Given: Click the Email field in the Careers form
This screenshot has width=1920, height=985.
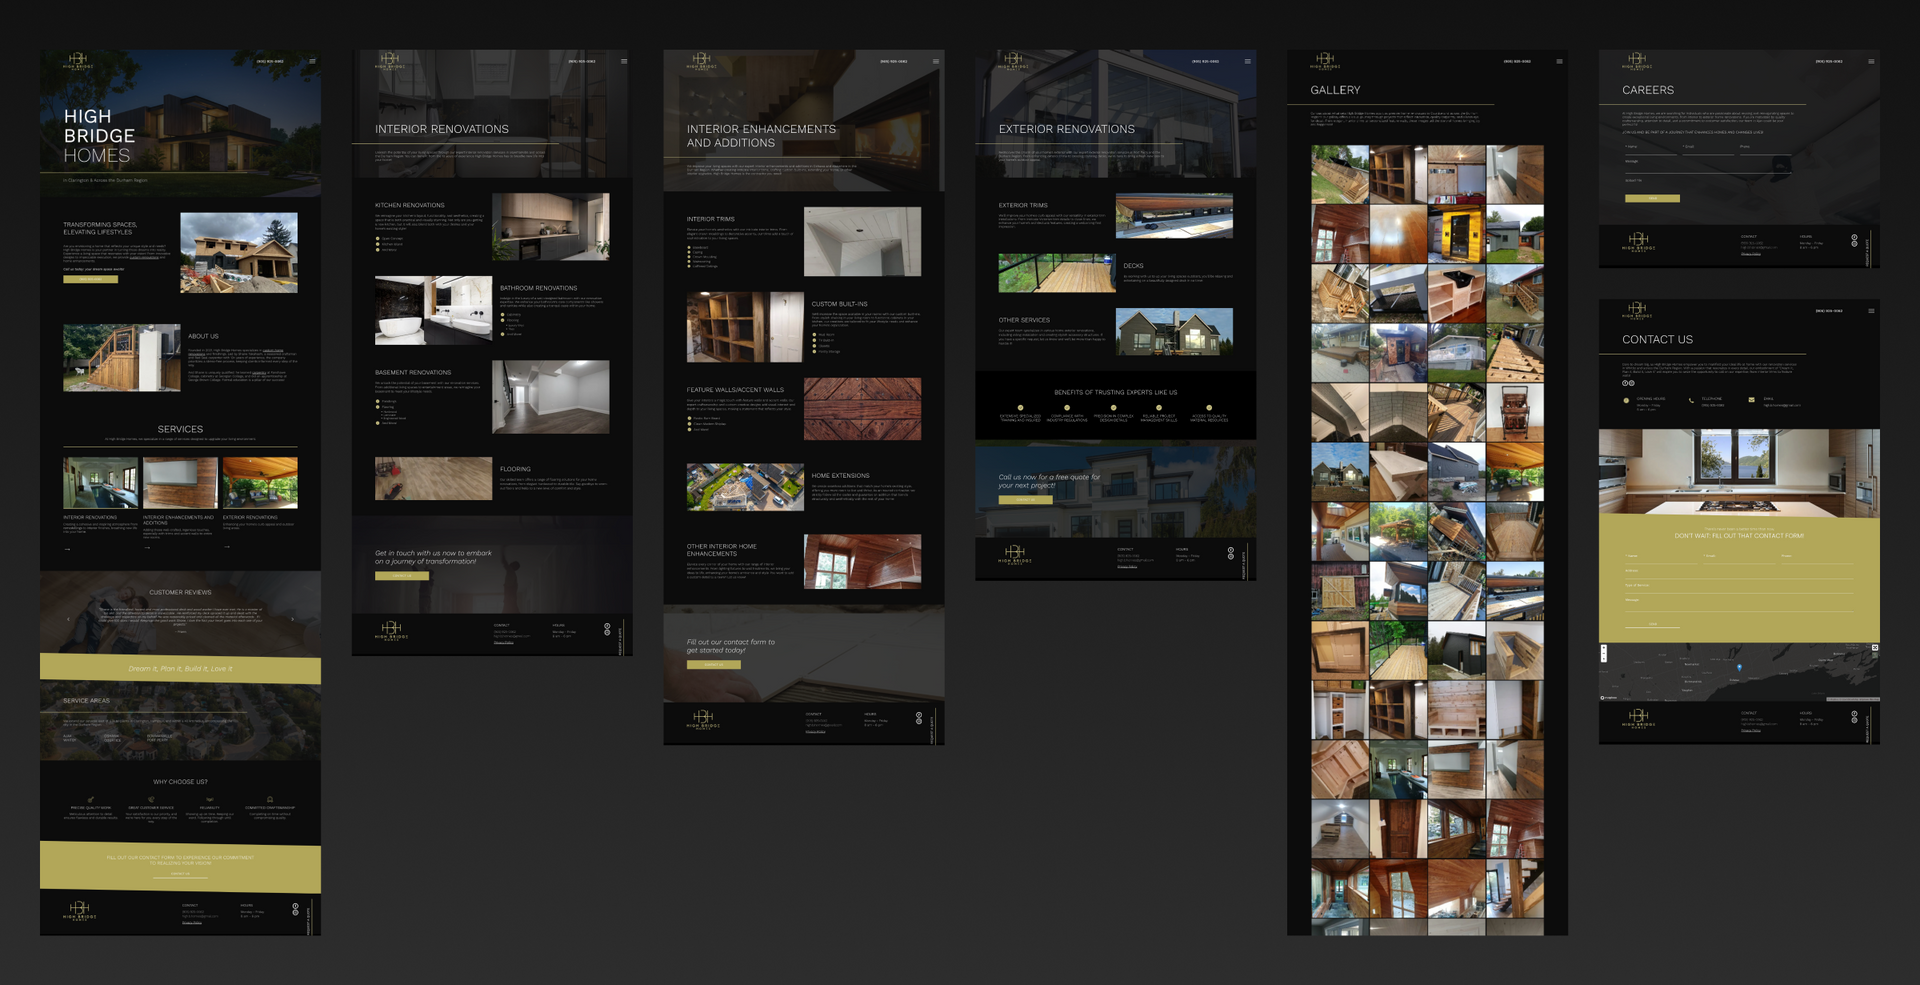Looking at the screenshot, I should pyautogui.click(x=1707, y=149).
